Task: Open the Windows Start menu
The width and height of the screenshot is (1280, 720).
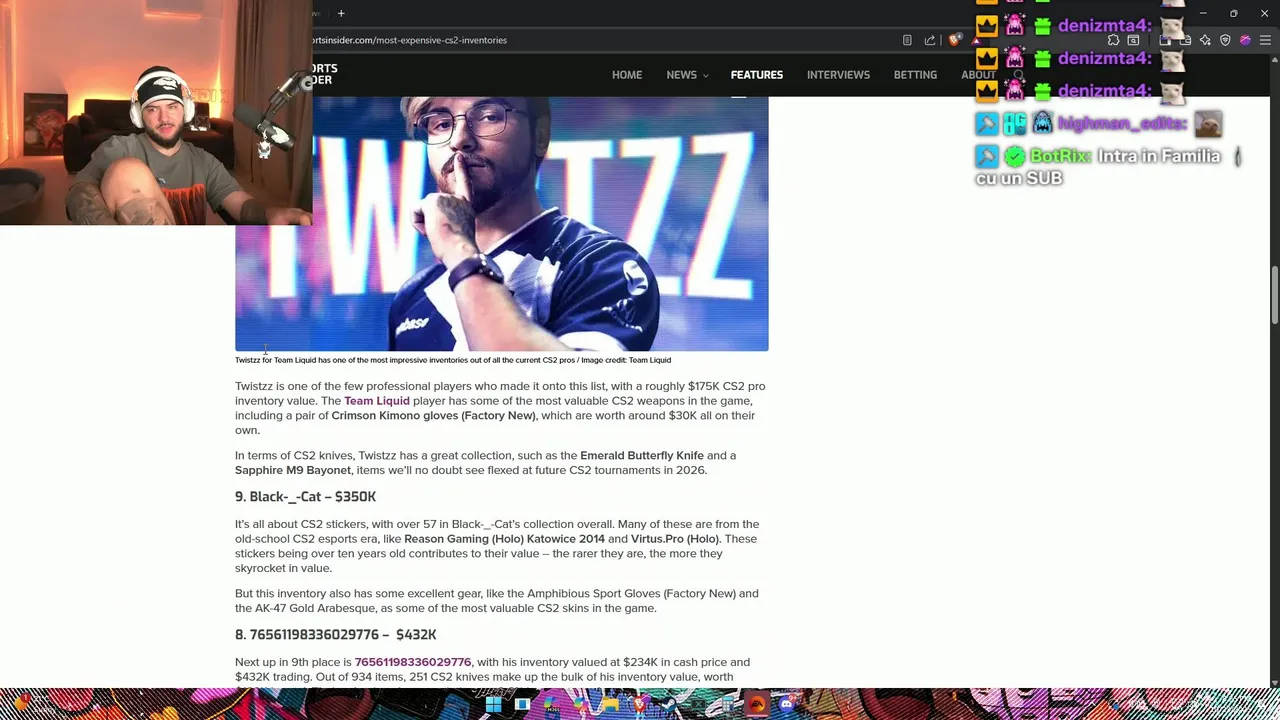Action: (494, 705)
